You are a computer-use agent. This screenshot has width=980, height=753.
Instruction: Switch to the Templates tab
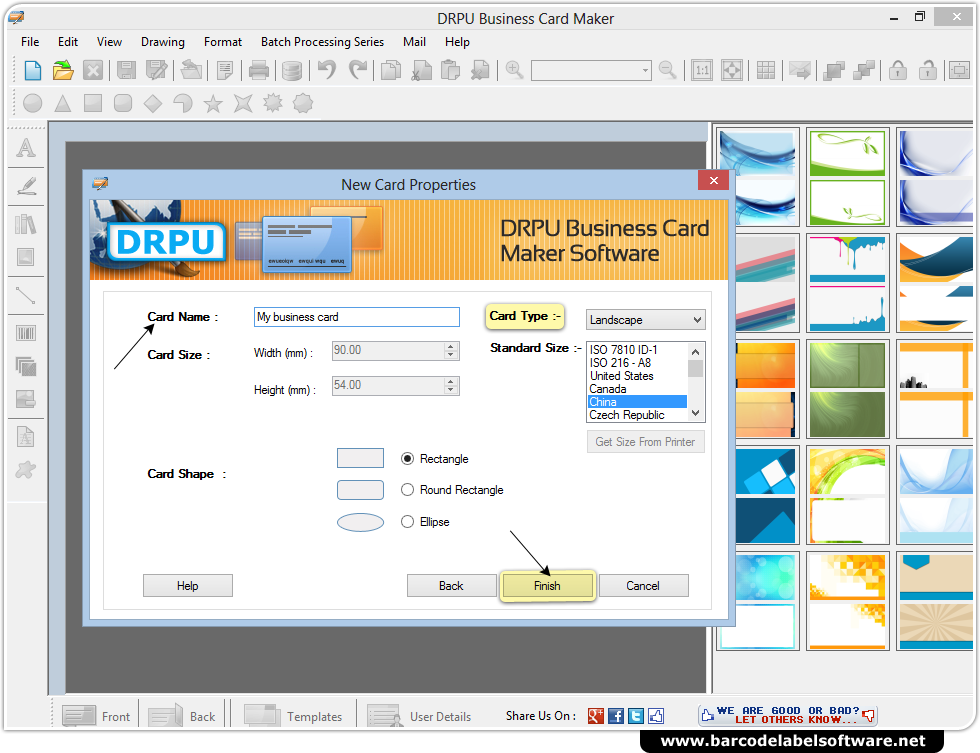click(x=292, y=716)
